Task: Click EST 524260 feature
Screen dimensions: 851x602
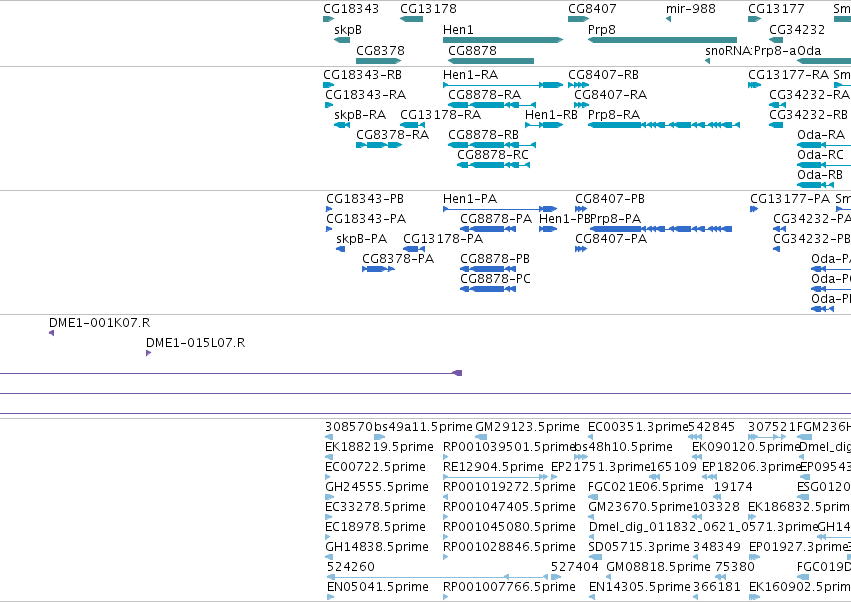Action: pos(437,577)
